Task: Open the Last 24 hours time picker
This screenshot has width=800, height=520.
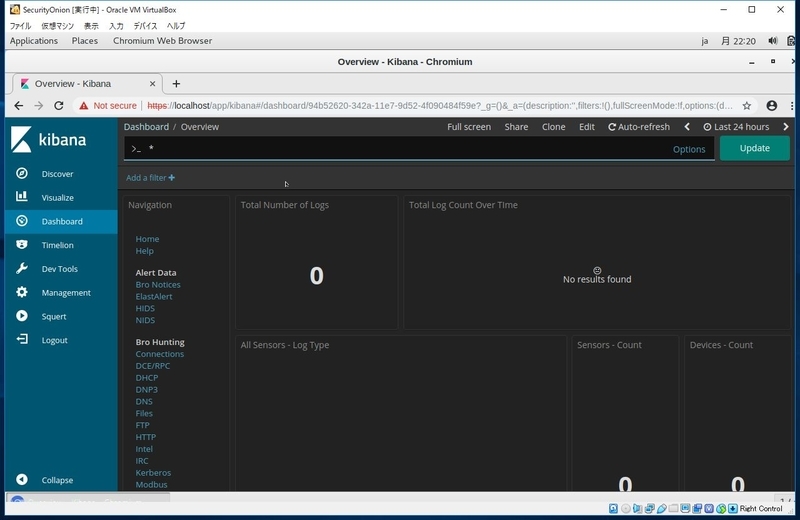Action: point(736,127)
